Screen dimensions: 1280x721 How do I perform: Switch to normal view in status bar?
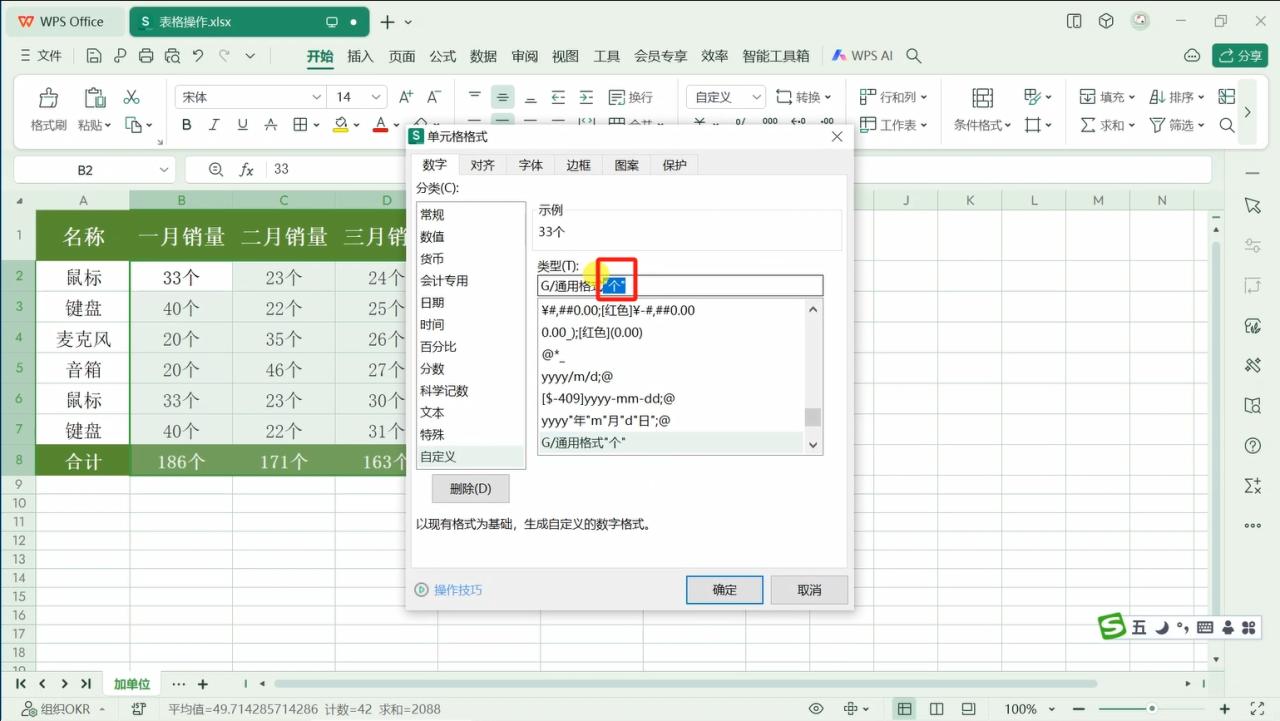click(x=904, y=709)
